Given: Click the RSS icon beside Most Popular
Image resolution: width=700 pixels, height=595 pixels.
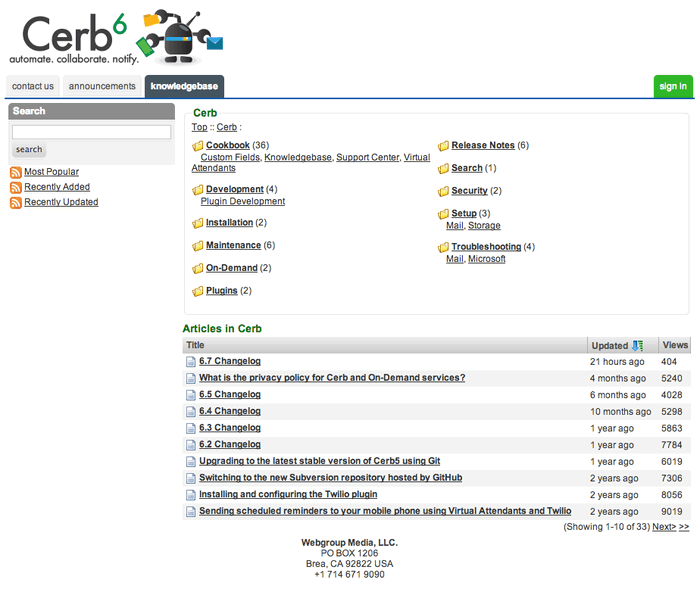Looking at the screenshot, I should click(16, 172).
